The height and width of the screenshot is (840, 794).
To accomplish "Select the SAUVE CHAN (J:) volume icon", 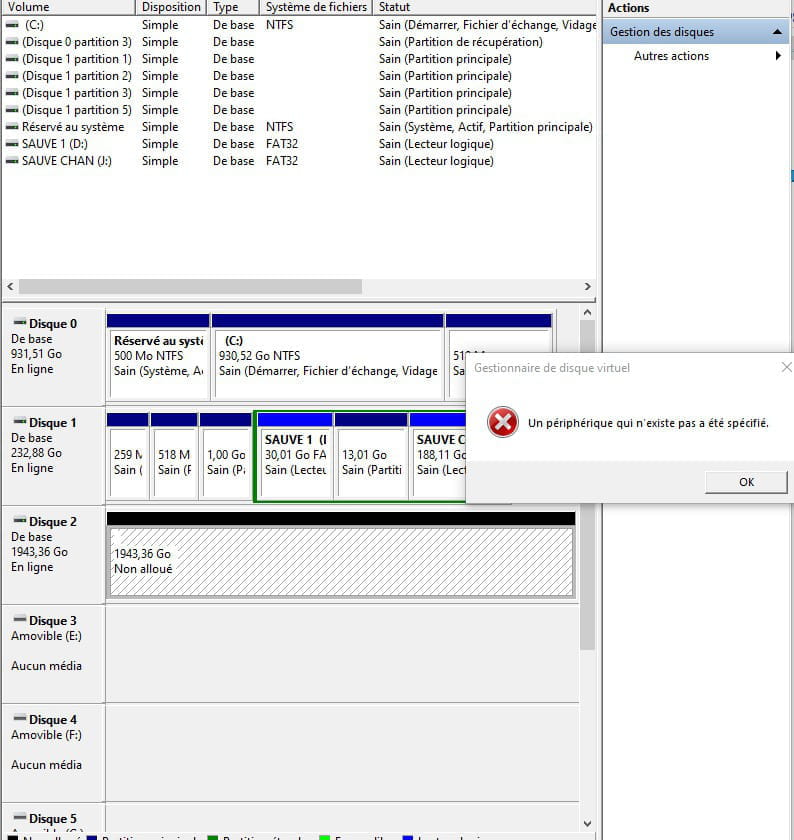I will click(x=12, y=161).
